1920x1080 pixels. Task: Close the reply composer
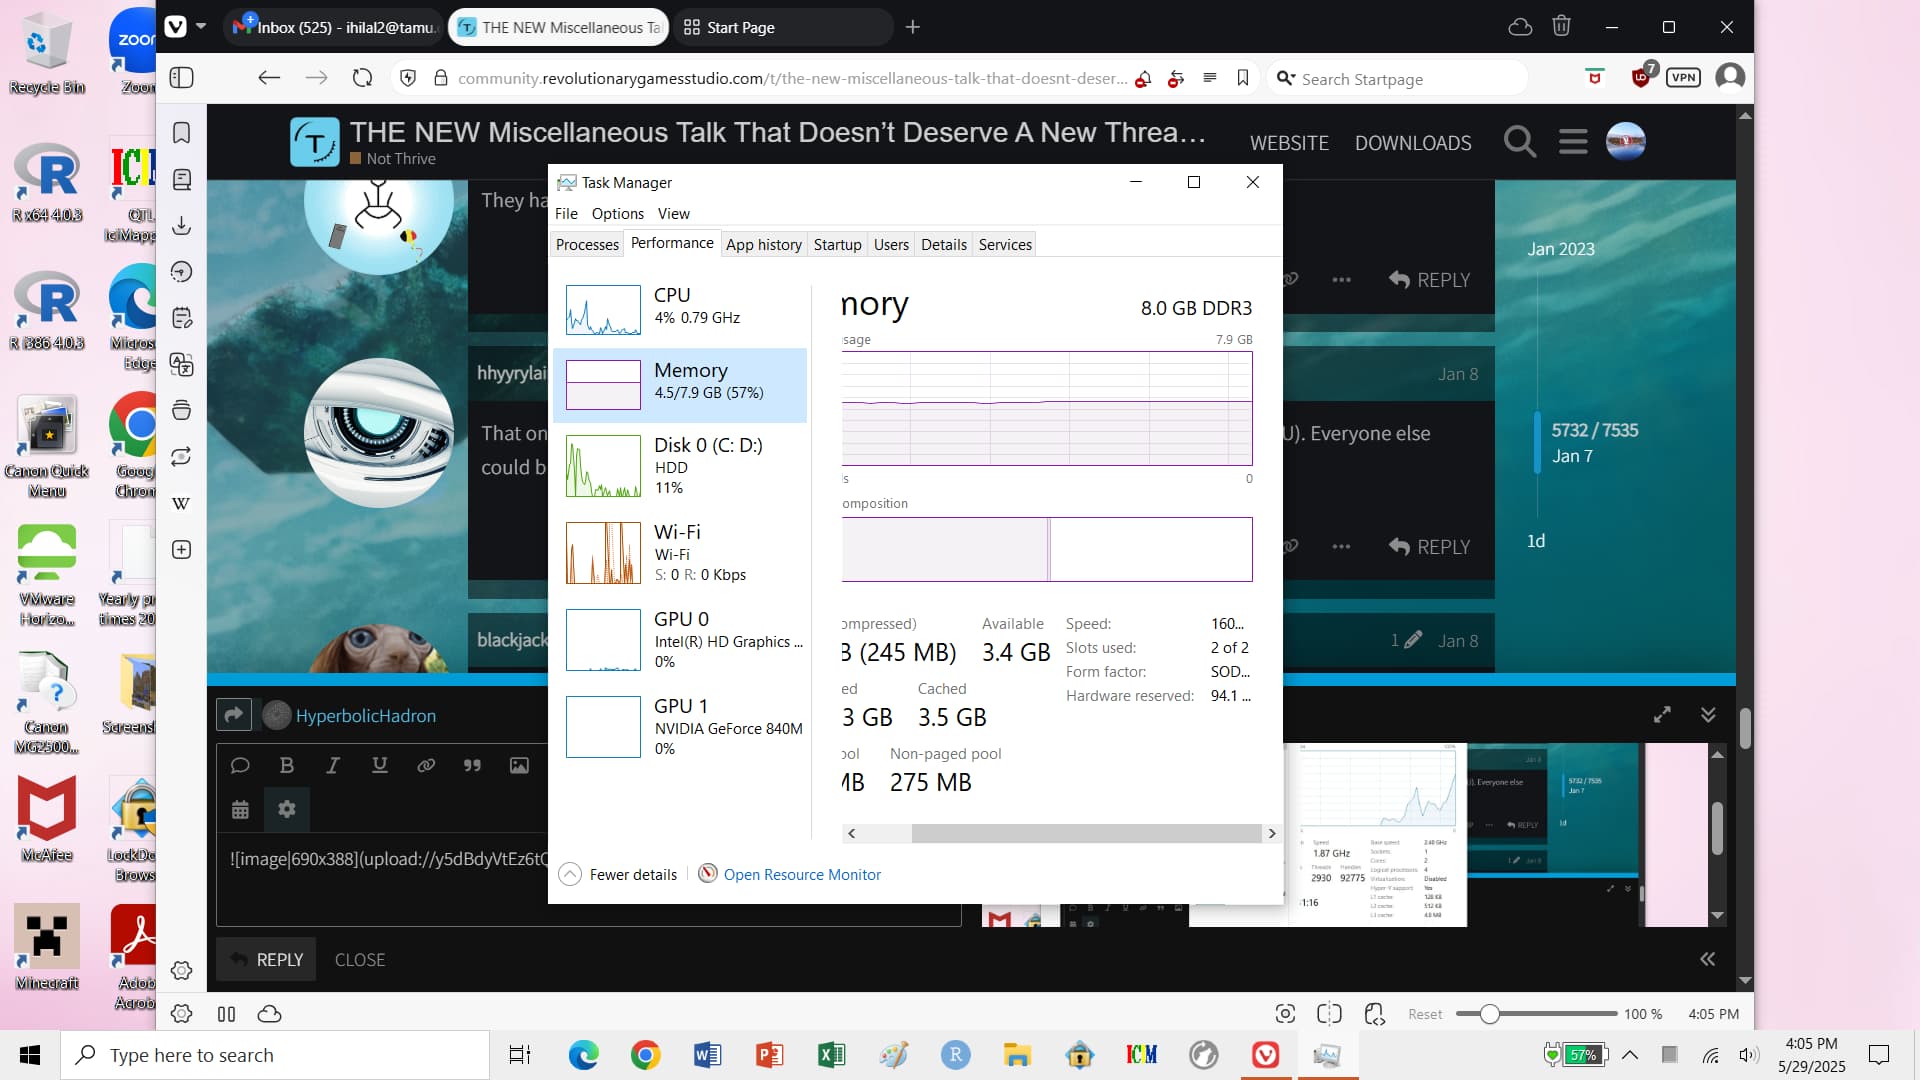pos(360,959)
